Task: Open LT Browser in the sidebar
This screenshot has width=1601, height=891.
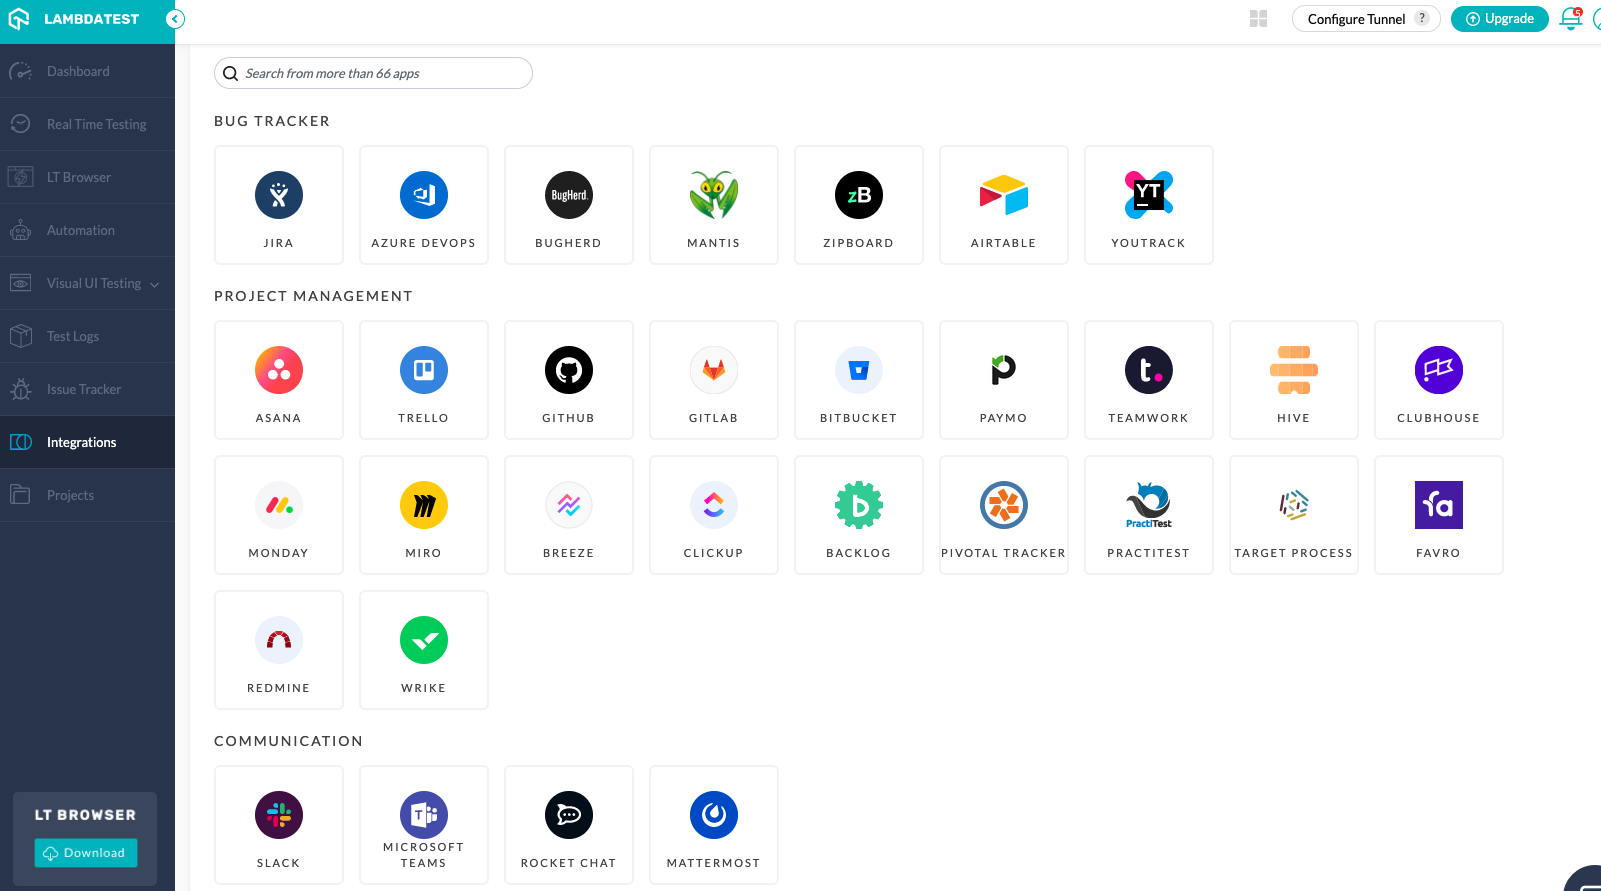Action: [x=87, y=177]
